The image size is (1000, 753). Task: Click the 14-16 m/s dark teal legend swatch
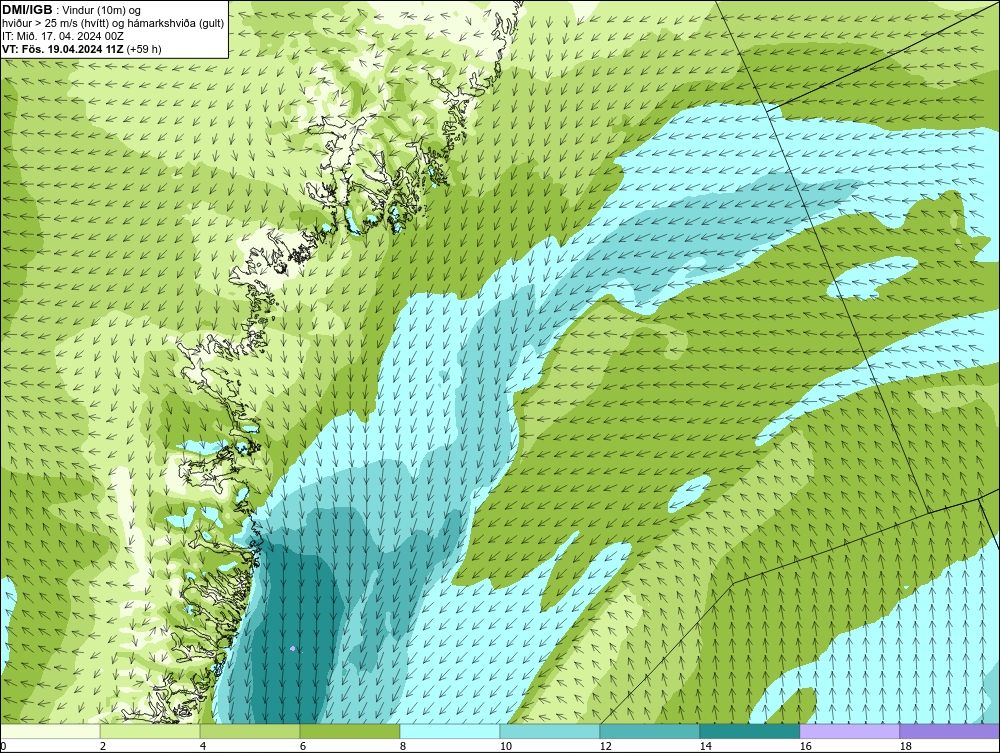pyautogui.click(x=749, y=731)
